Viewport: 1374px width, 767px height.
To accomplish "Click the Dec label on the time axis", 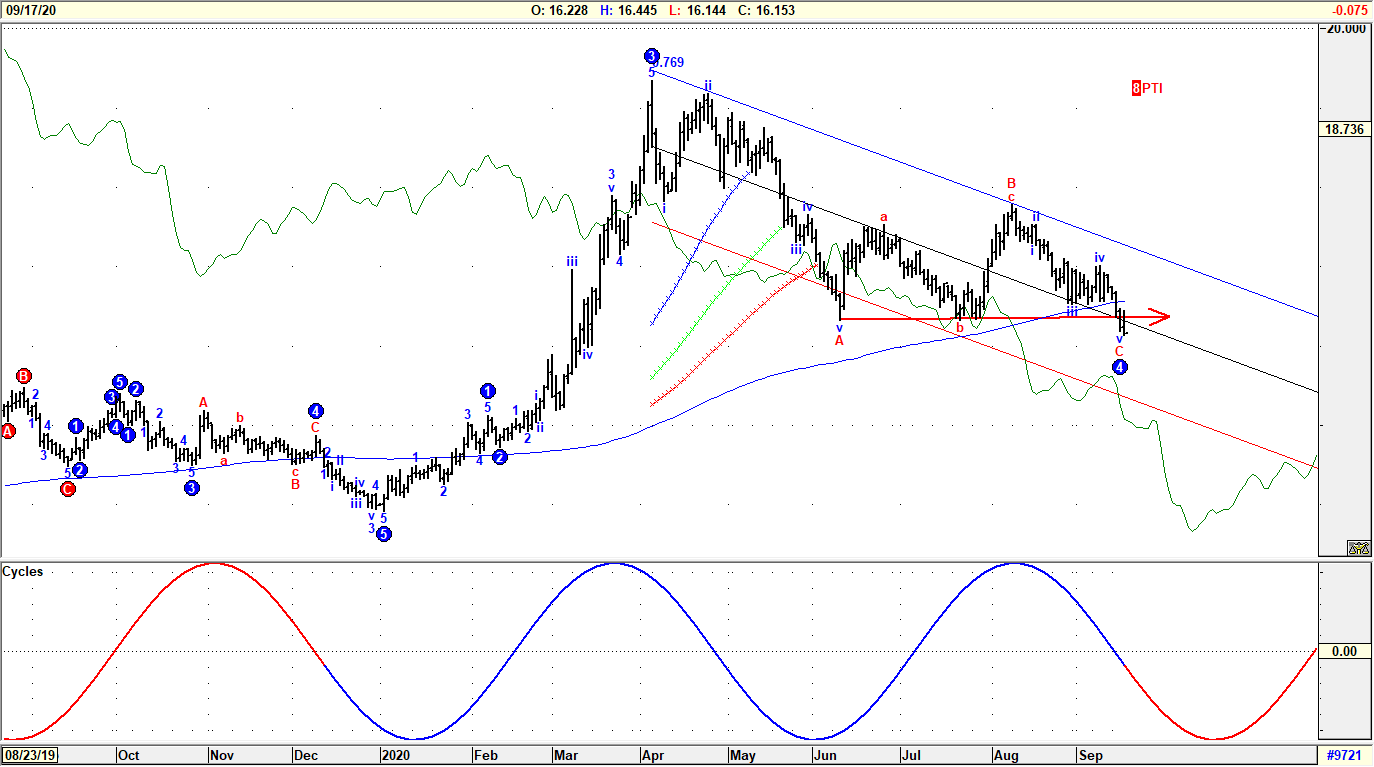I will (x=305, y=755).
